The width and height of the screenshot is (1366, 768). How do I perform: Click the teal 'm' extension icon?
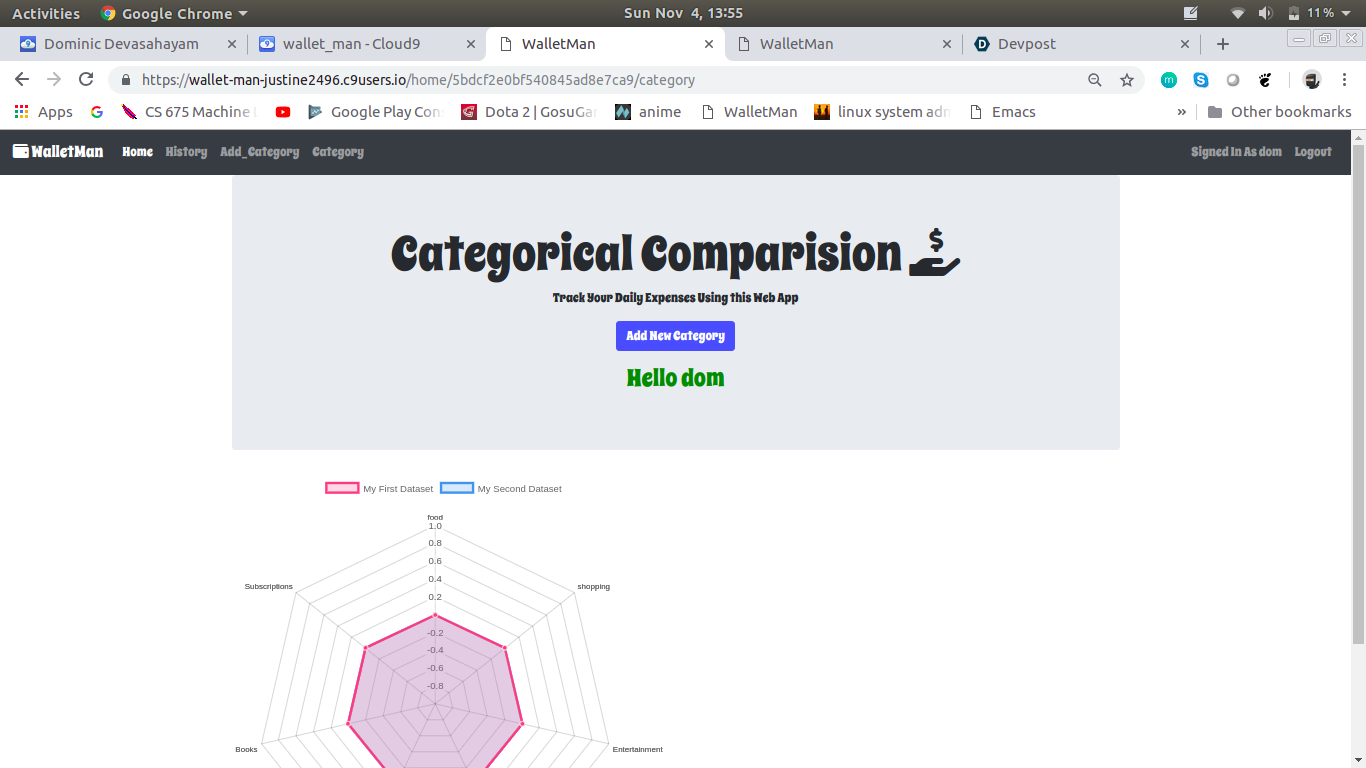click(x=1169, y=80)
